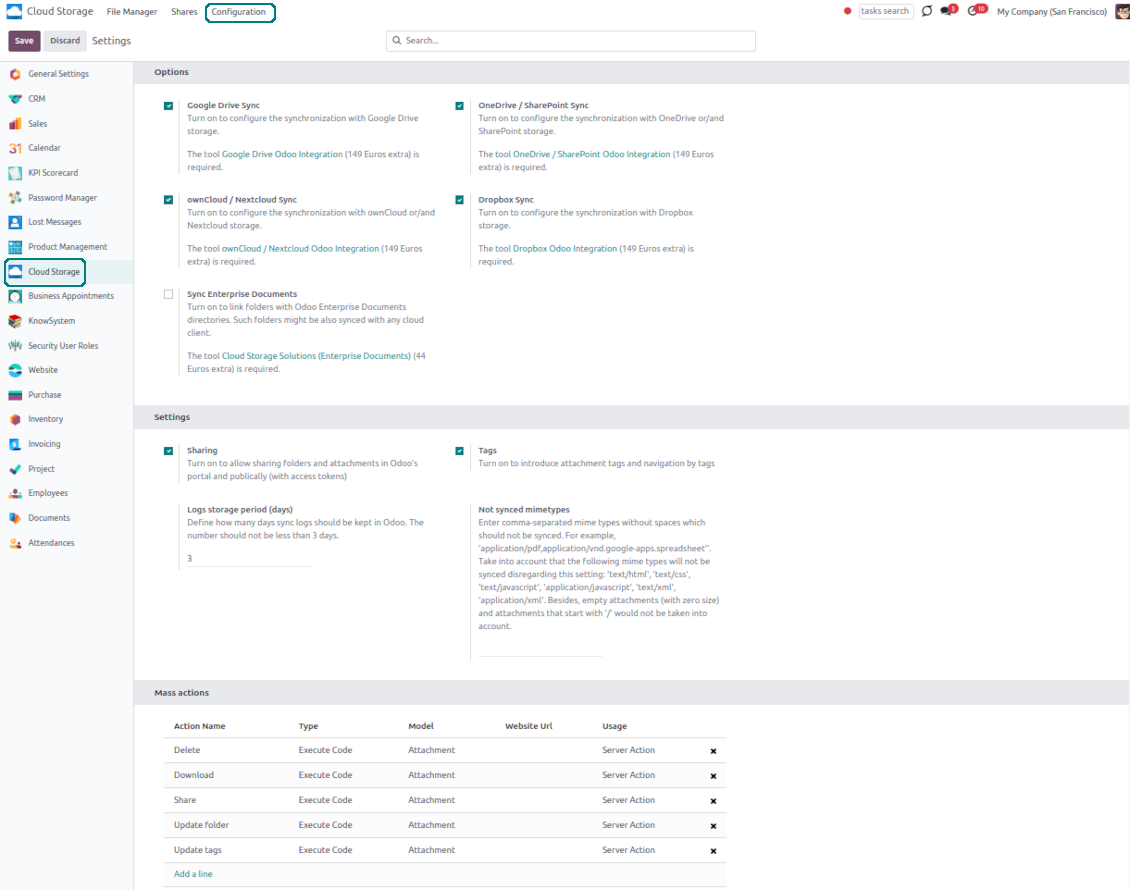Click Add a line in Mass actions
1130x890 pixels.
tap(193, 874)
